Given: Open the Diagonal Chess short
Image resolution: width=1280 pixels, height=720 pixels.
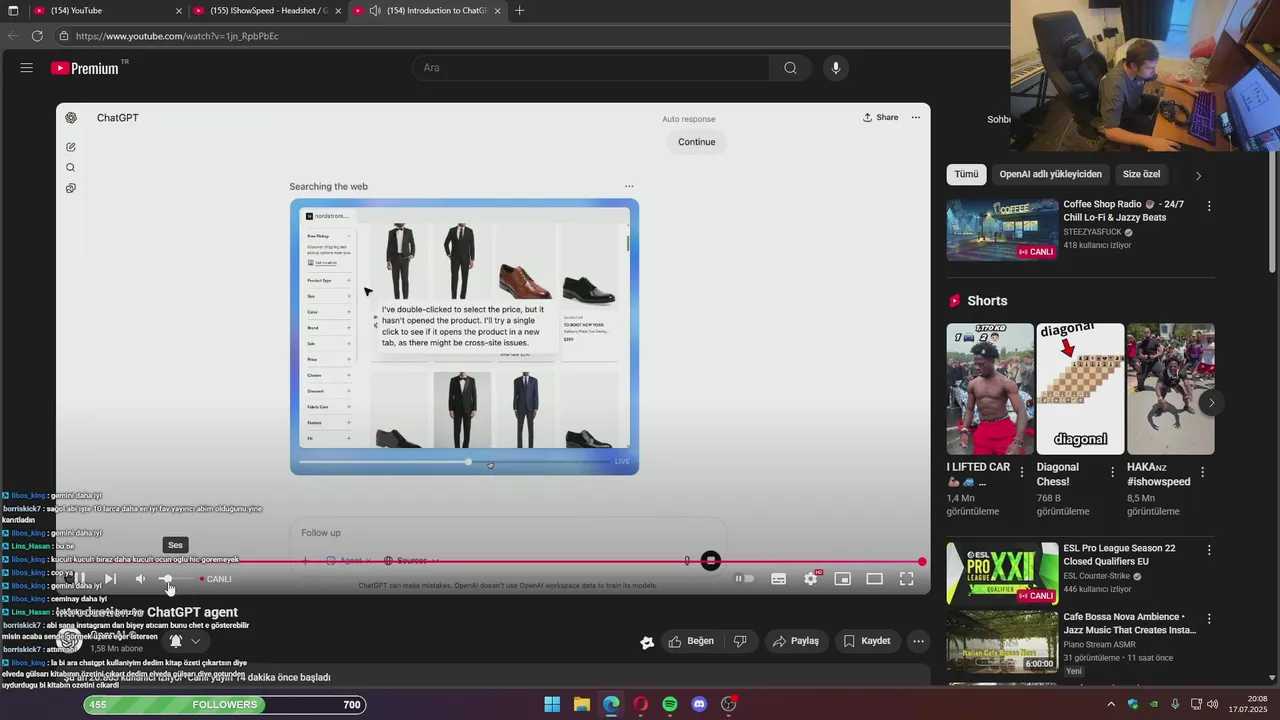Looking at the screenshot, I should [1080, 389].
